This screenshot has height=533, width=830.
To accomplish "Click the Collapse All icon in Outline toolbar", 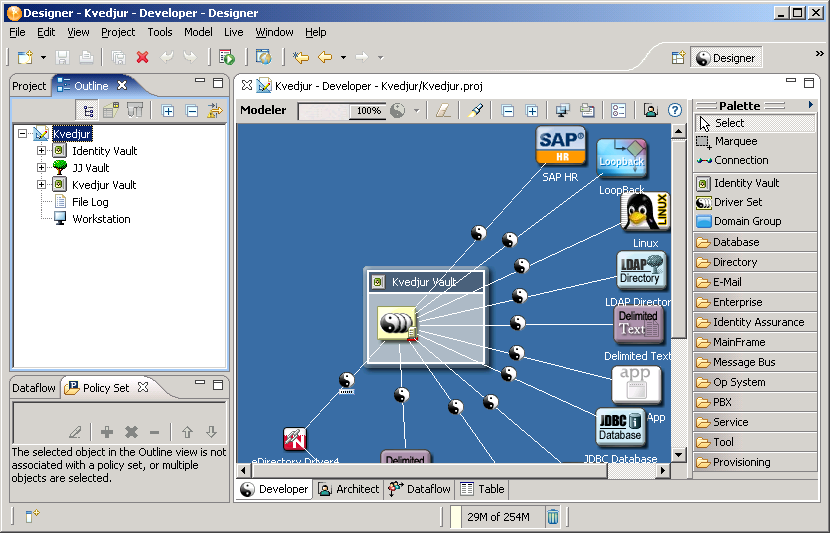I will click(x=192, y=111).
